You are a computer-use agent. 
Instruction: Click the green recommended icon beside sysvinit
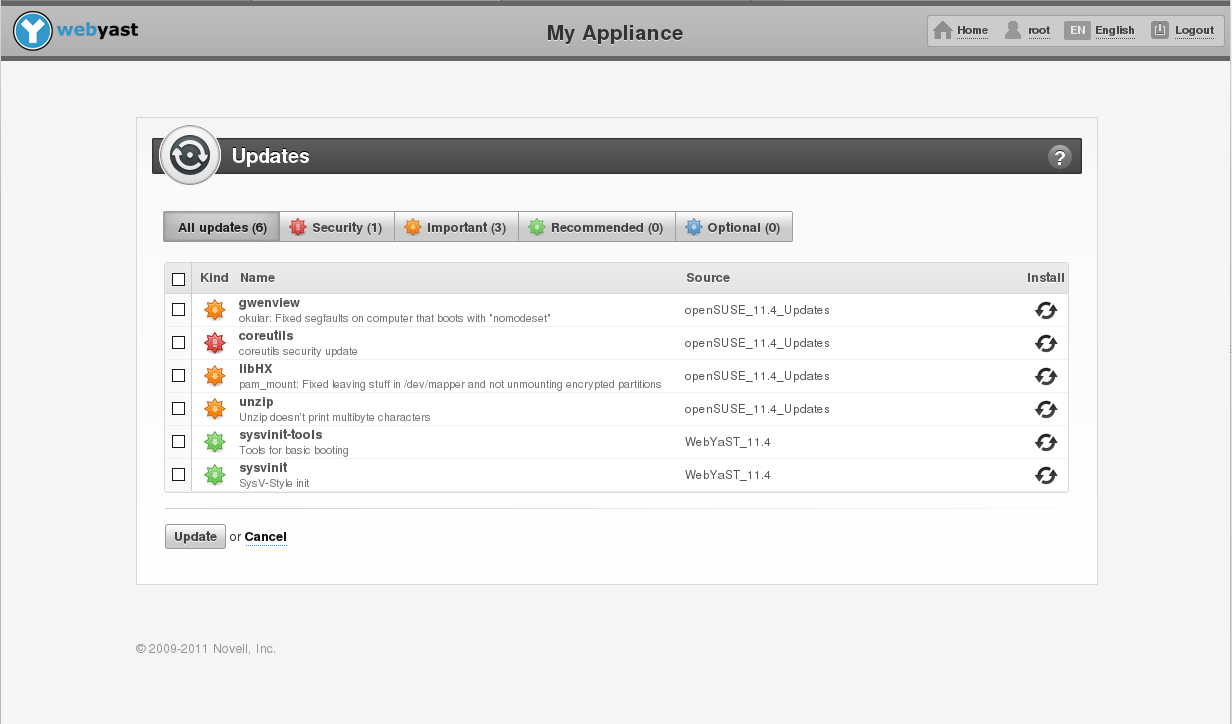[214, 474]
